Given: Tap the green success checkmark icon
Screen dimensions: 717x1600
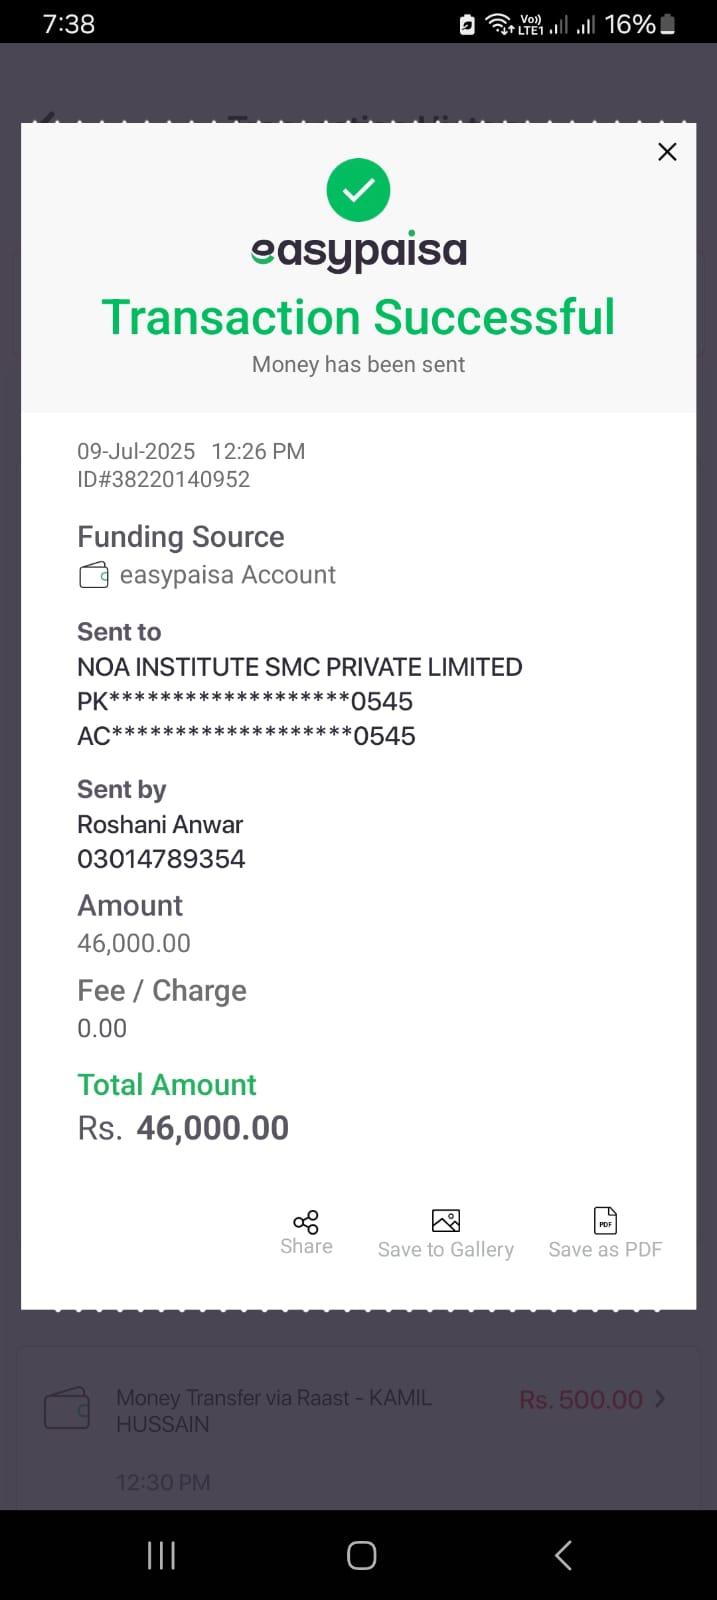Looking at the screenshot, I should click(358, 190).
